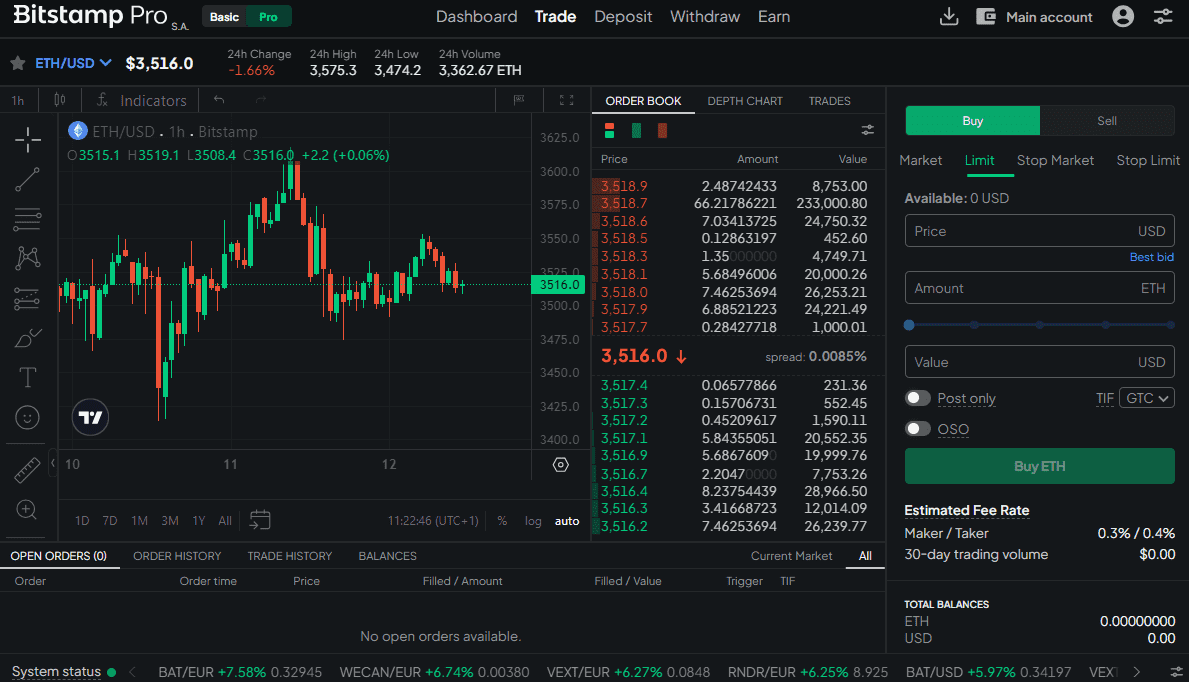This screenshot has width=1189, height=682.
Task: Open the Balances tab
Action: [387, 556]
